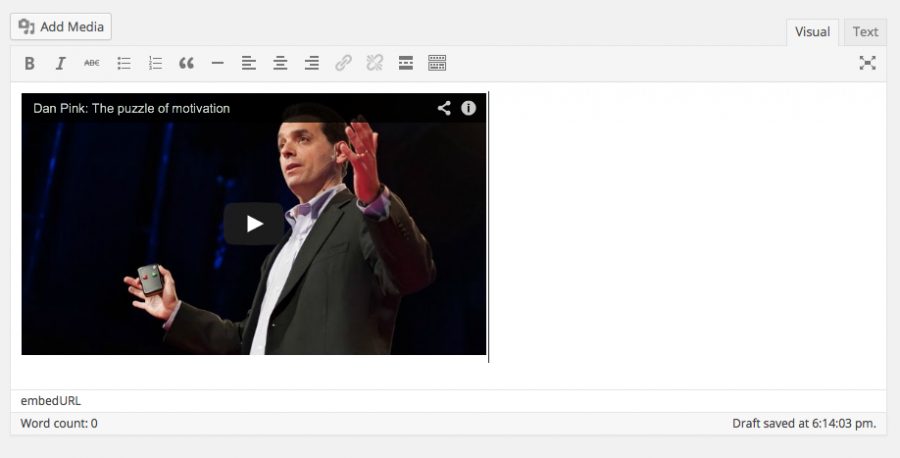Insert a bulleted list
This screenshot has height=458, width=900.
(124, 63)
